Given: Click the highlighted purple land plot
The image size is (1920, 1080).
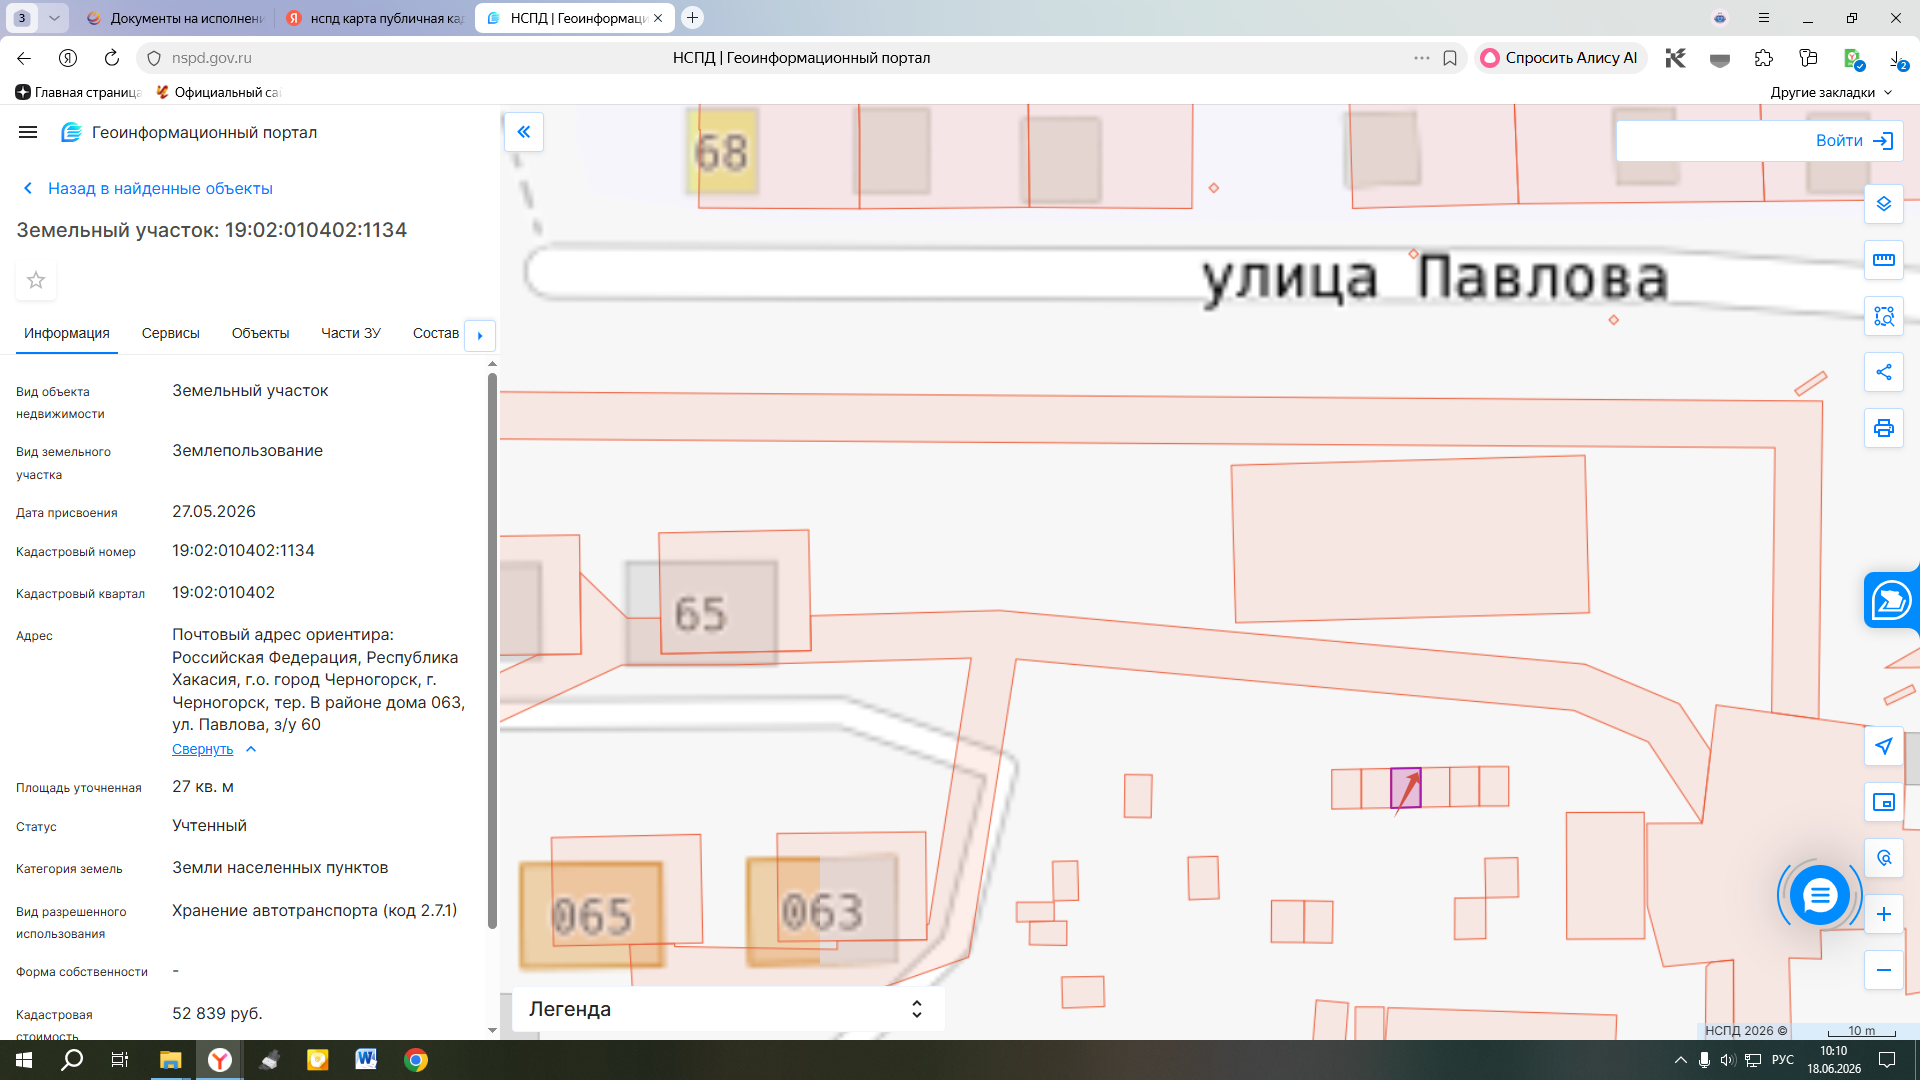Looking at the screenshot, I should coord(1405,787).
